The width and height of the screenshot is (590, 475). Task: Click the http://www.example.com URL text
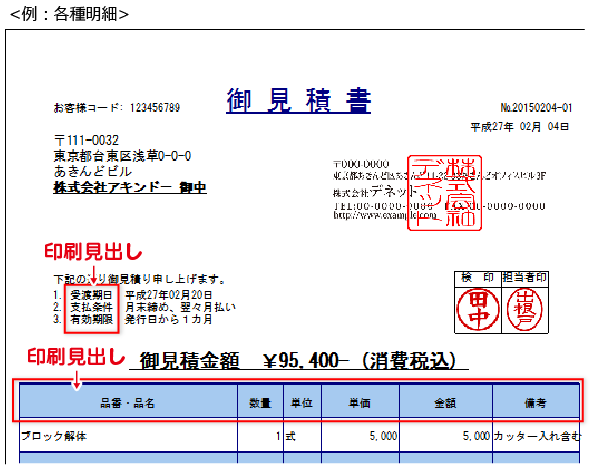[x=385, y=216]
